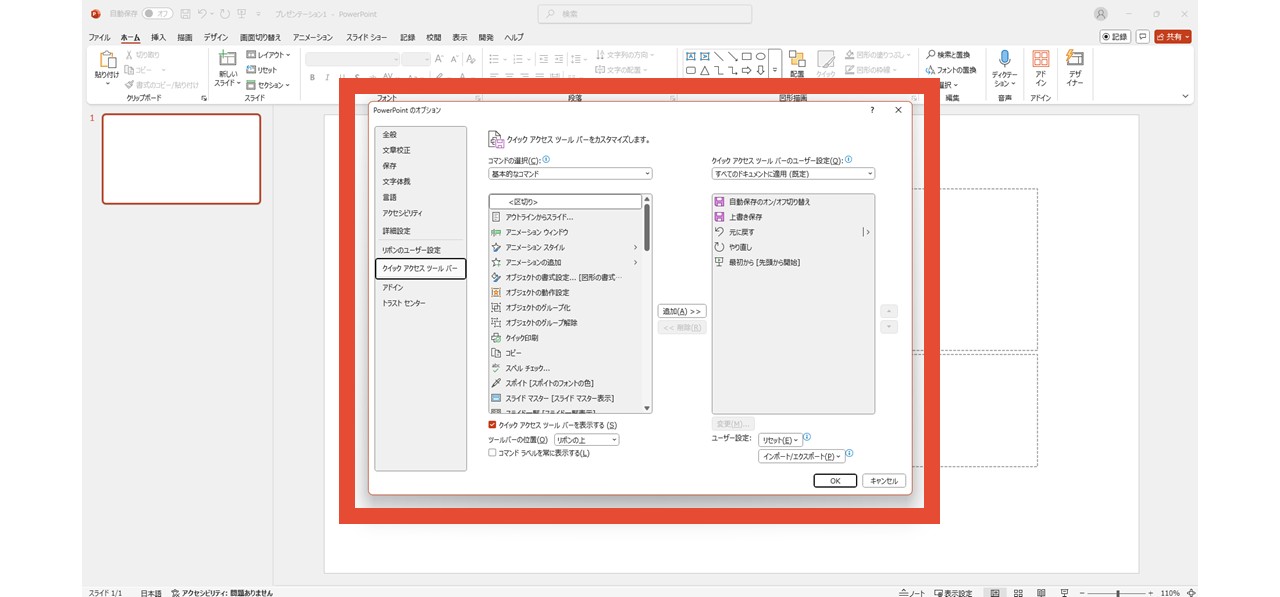Select the oval shape in shapes gallery

coord(760,56)
